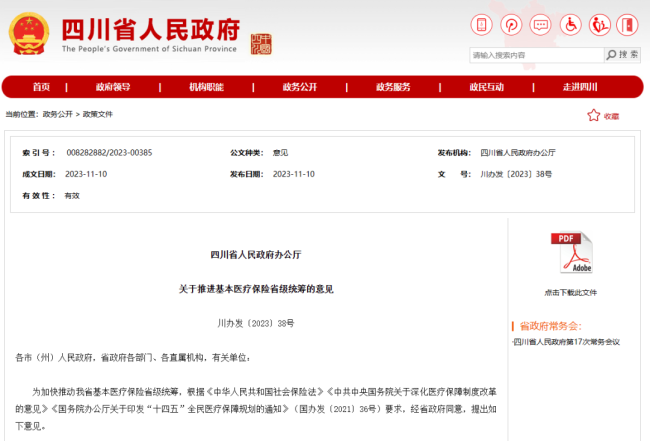Click the 四川省人民政府 site title
The width and height of the screenshot is (650, 441).
pos(151,30)
